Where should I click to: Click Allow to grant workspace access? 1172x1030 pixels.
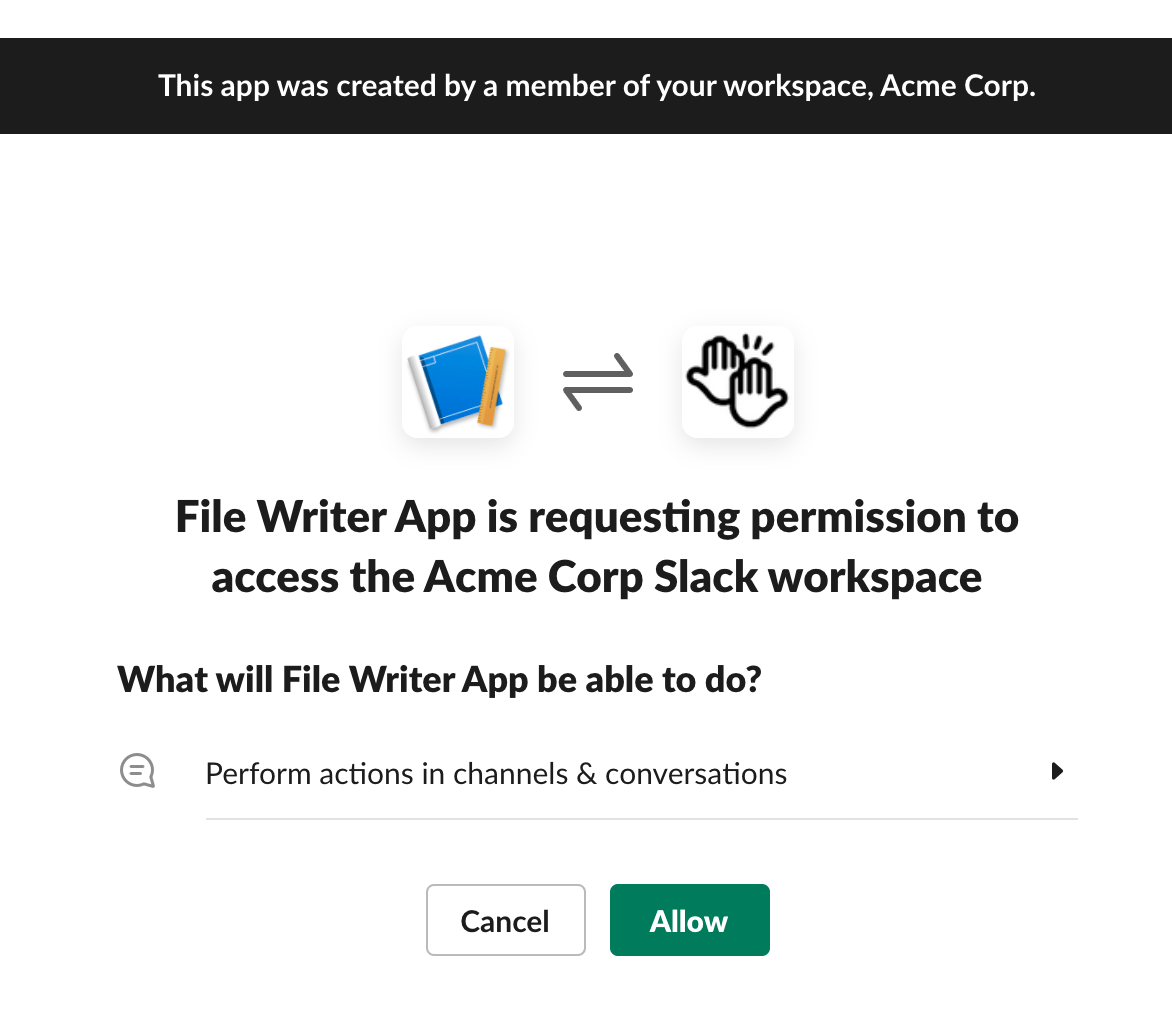click(x=689, y=919)
